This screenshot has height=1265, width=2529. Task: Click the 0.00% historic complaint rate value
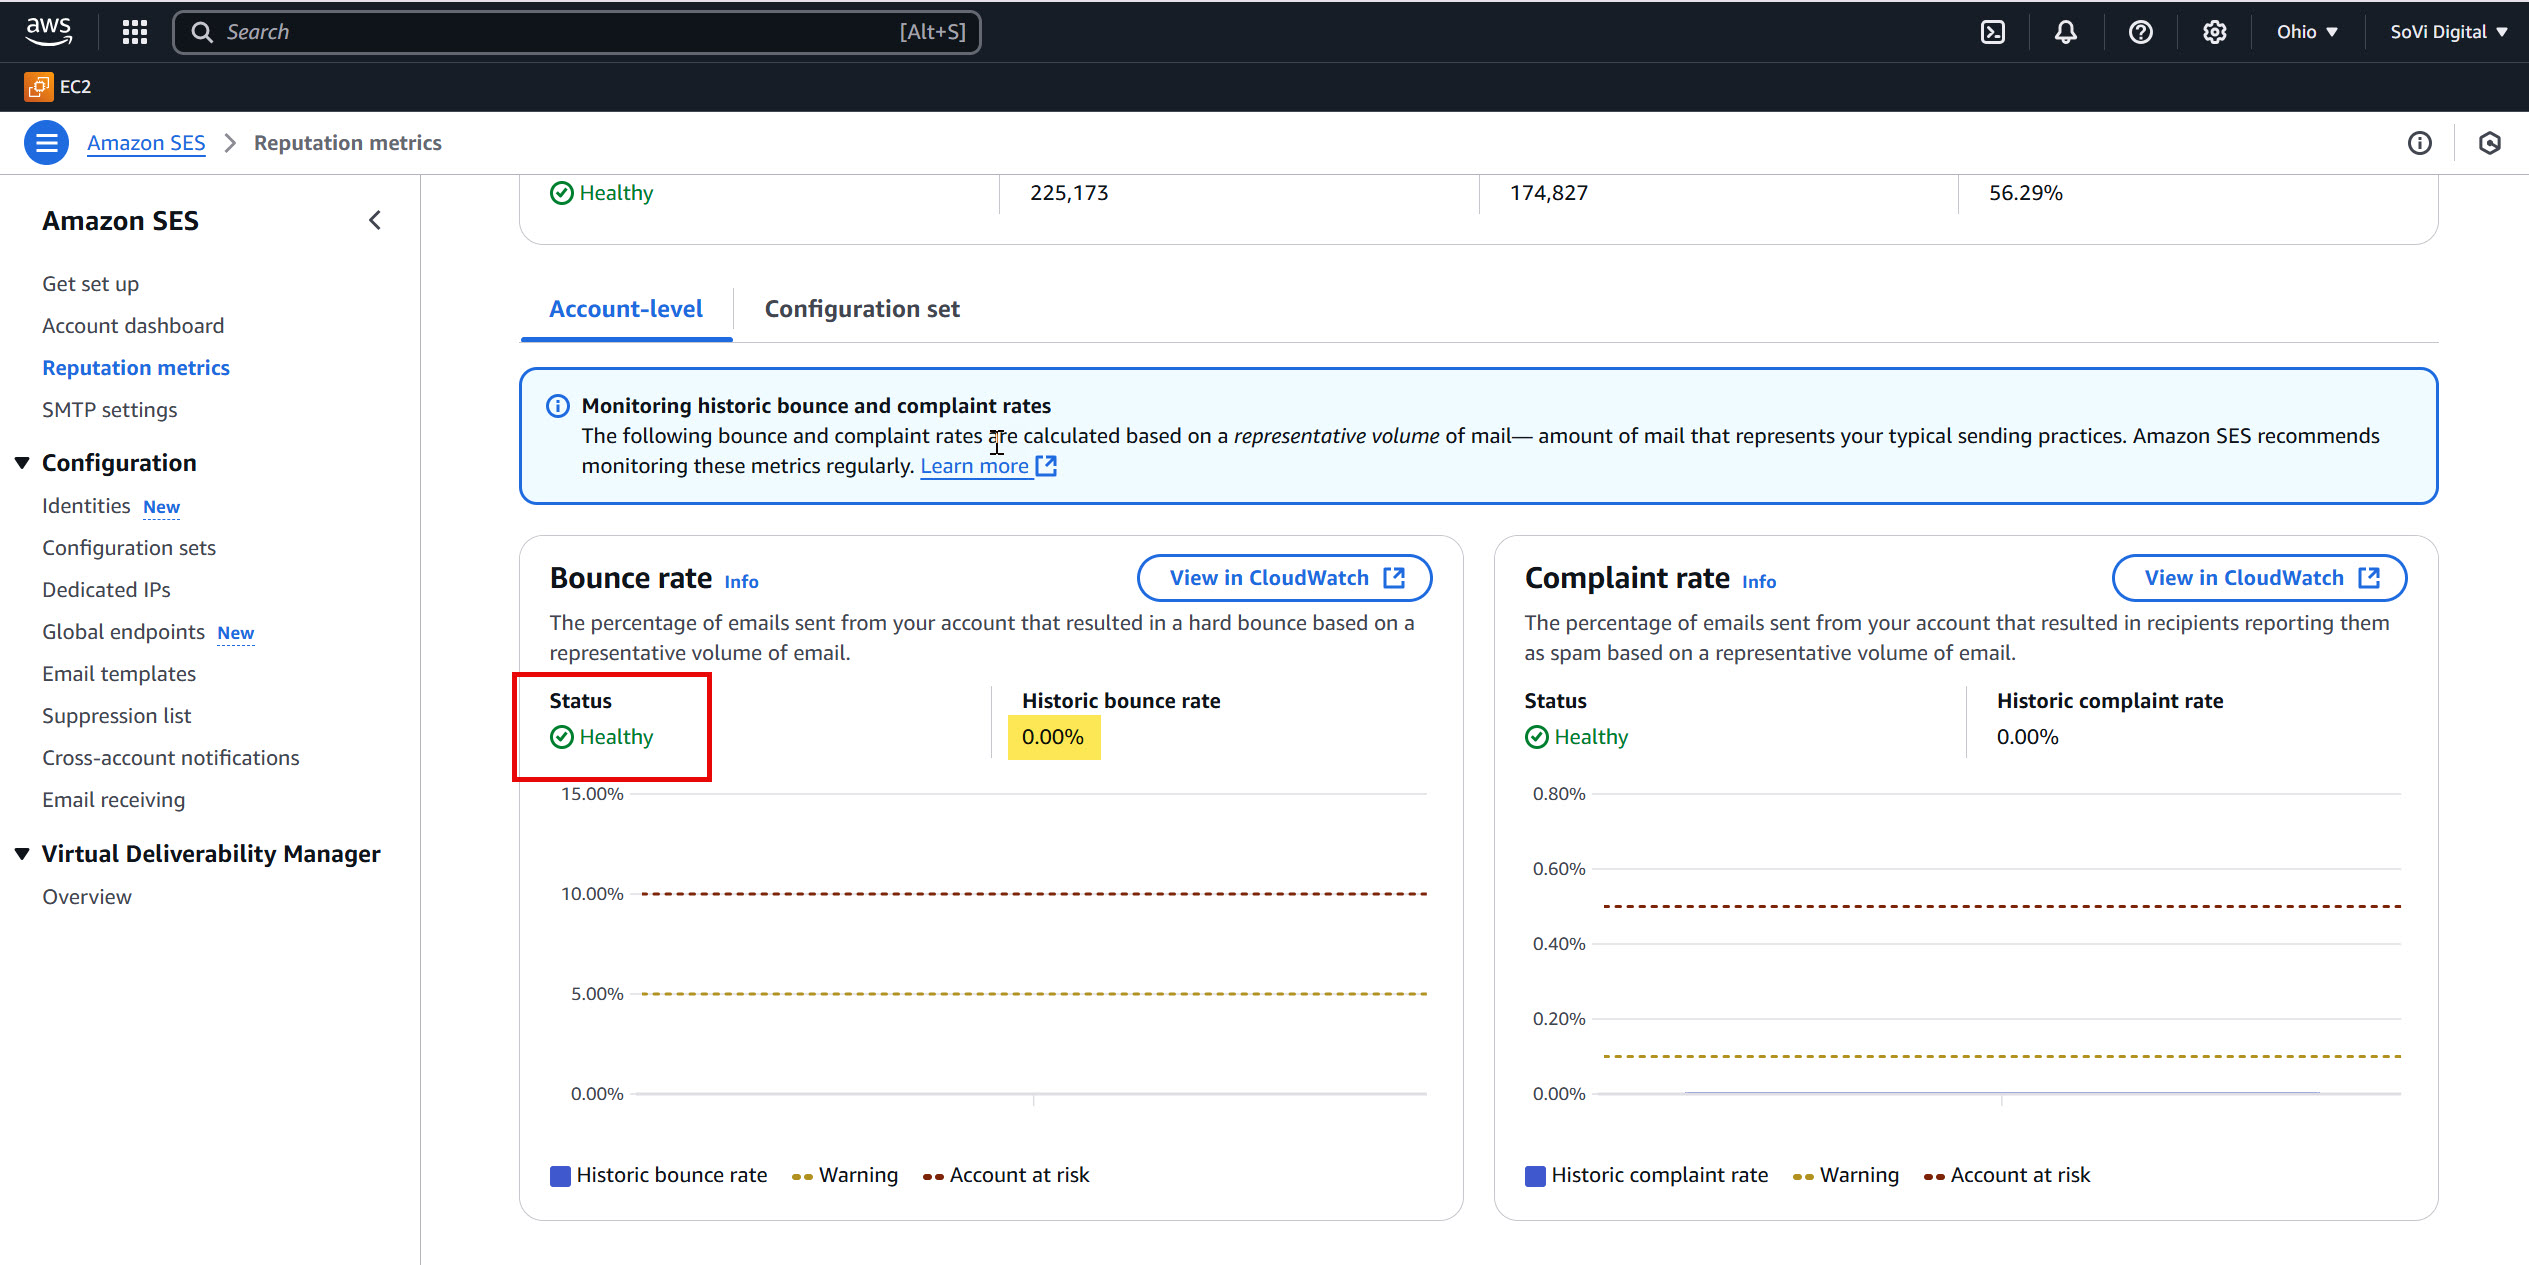point(2027,737)
